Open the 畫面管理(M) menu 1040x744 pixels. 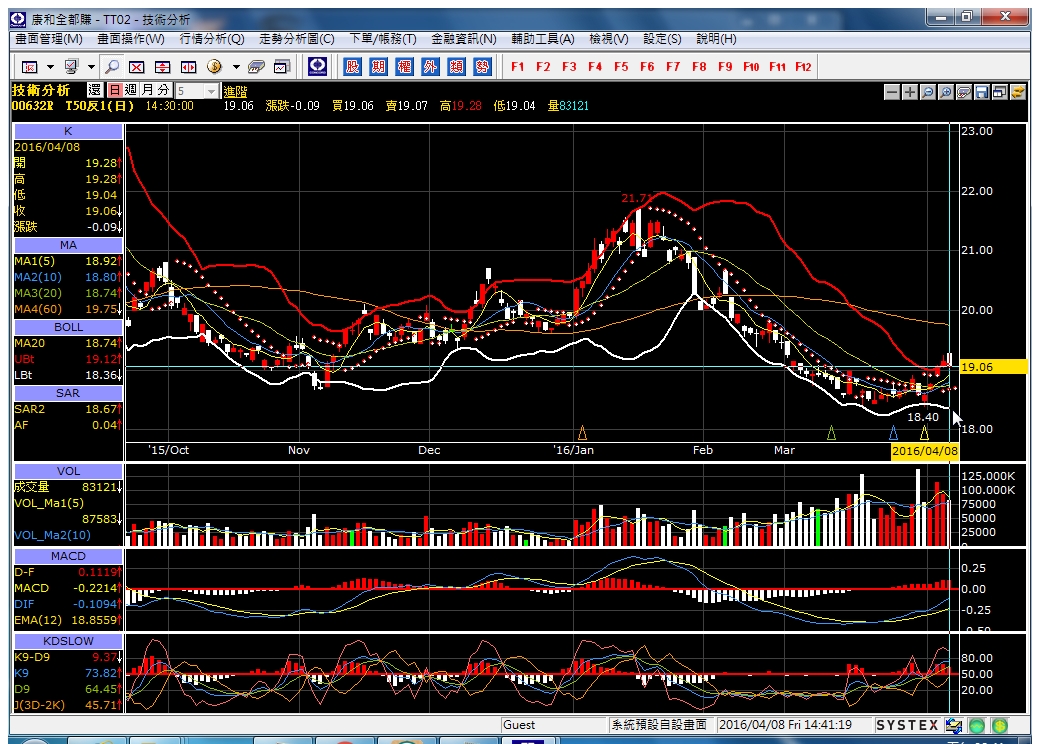tap(49, 39)
